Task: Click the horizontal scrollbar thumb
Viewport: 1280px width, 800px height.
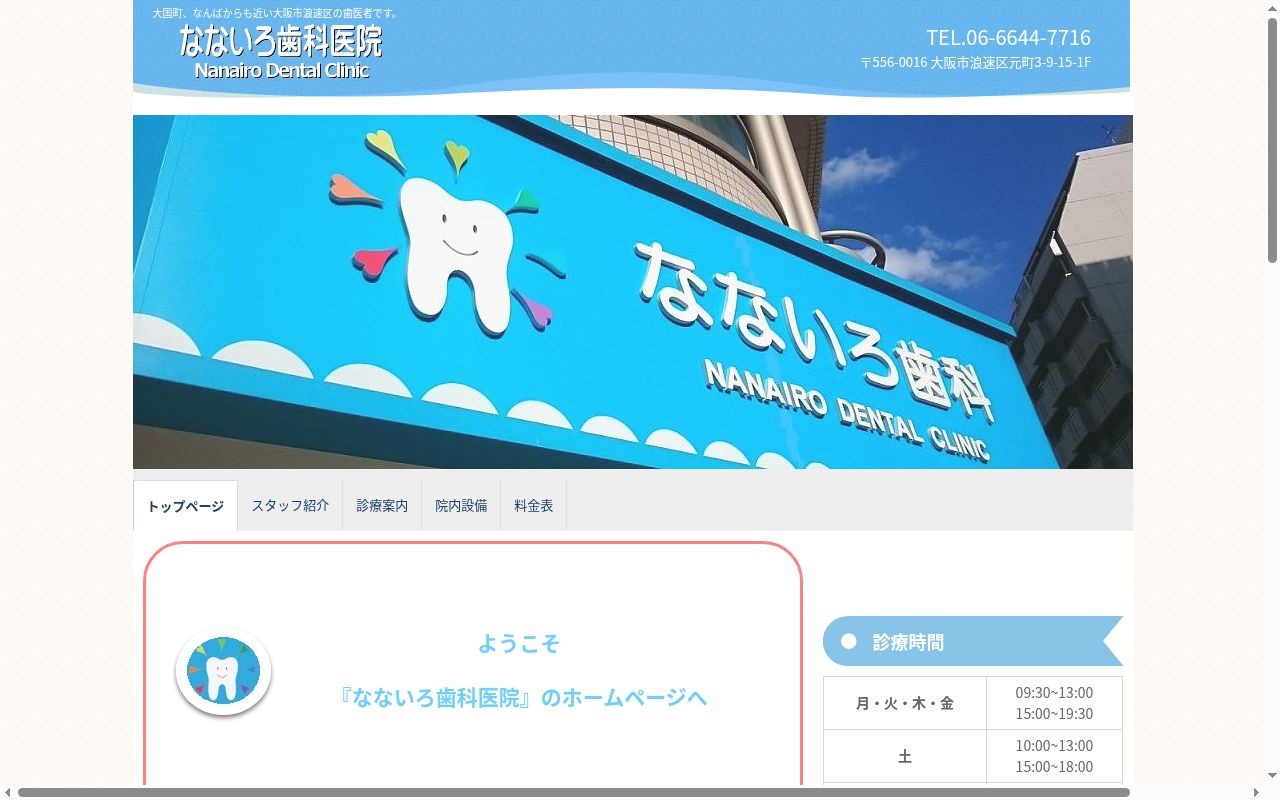Action: (573, 792)
